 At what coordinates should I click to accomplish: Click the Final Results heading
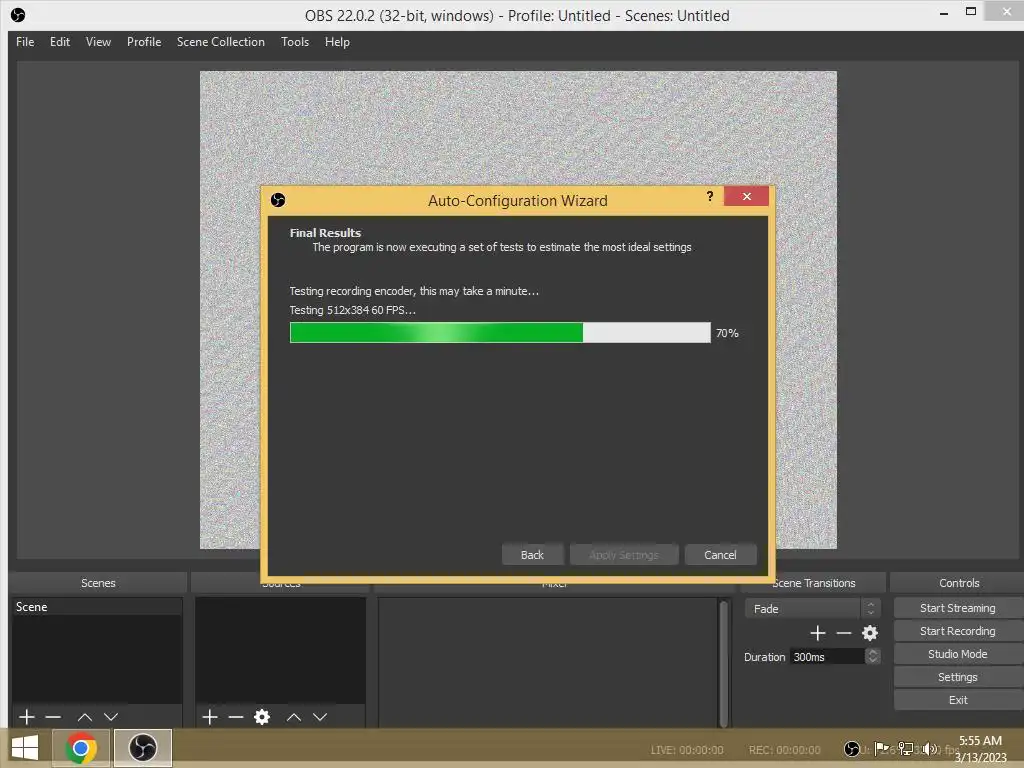[x=325, y=232]
